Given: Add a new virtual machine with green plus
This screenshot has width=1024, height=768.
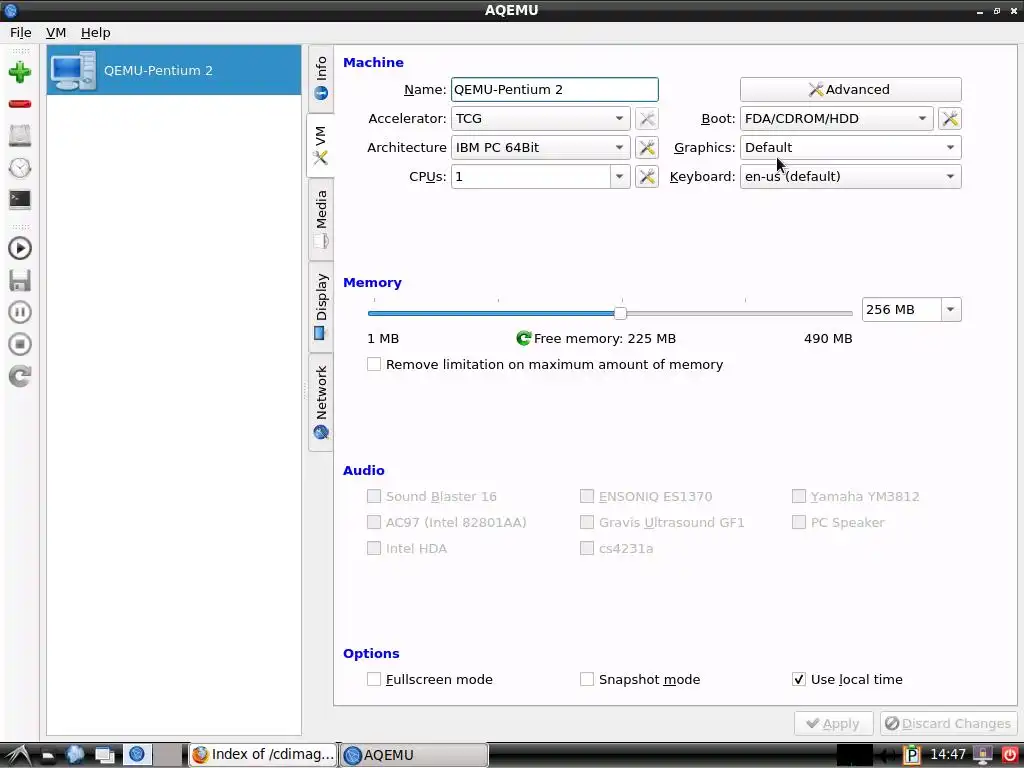Looking at the screenshot, I should click(x=20, y=72).
